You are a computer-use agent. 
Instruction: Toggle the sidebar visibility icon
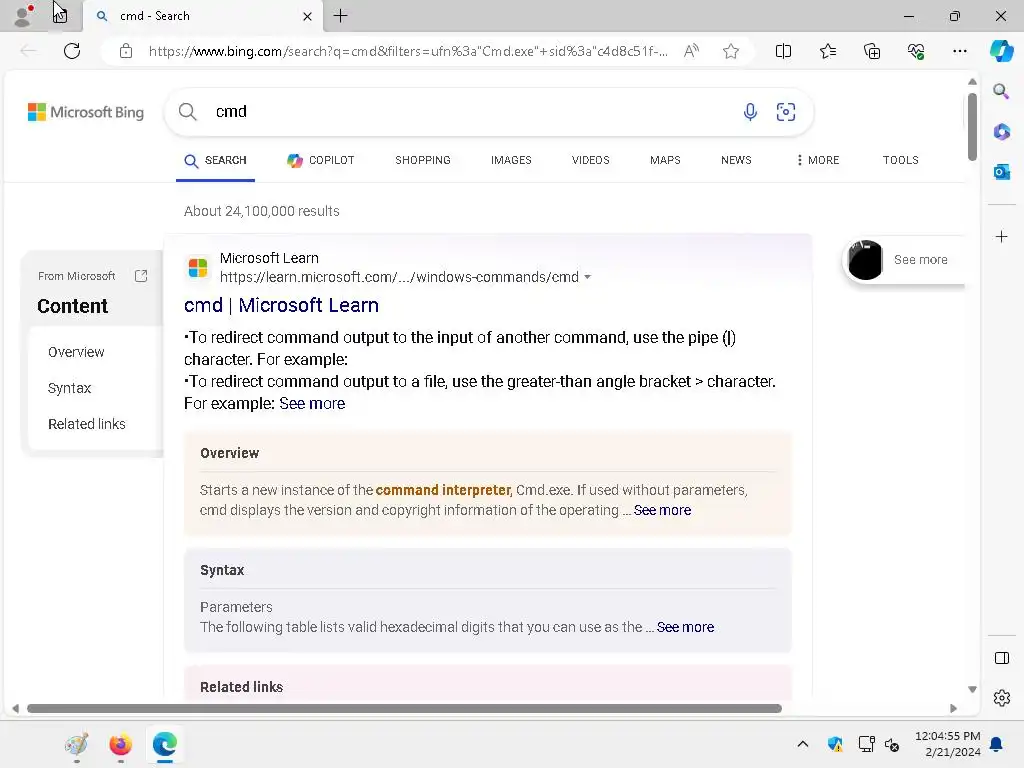point(1001,658)
